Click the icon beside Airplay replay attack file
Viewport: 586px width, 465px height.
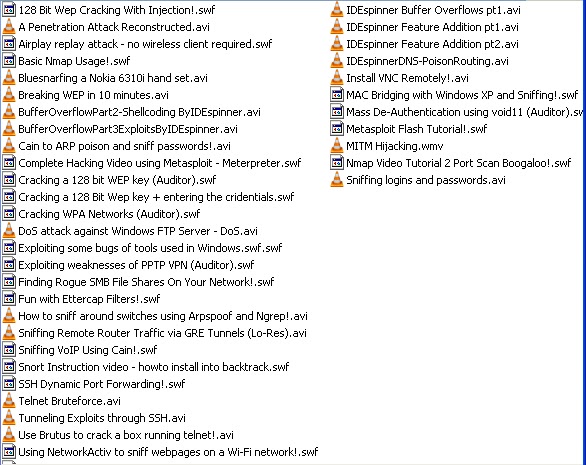click(9, 44)
